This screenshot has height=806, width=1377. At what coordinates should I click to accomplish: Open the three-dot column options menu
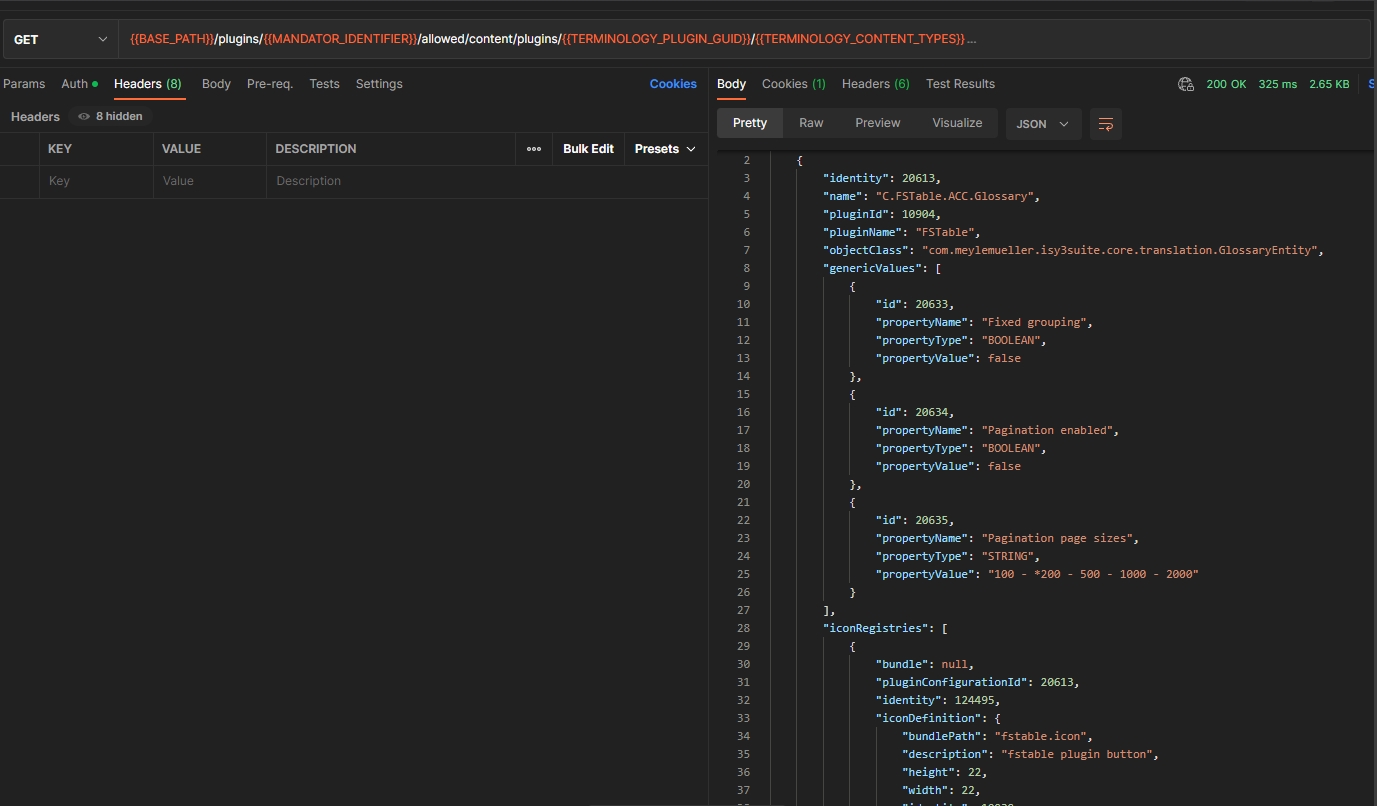click(534, 149)
